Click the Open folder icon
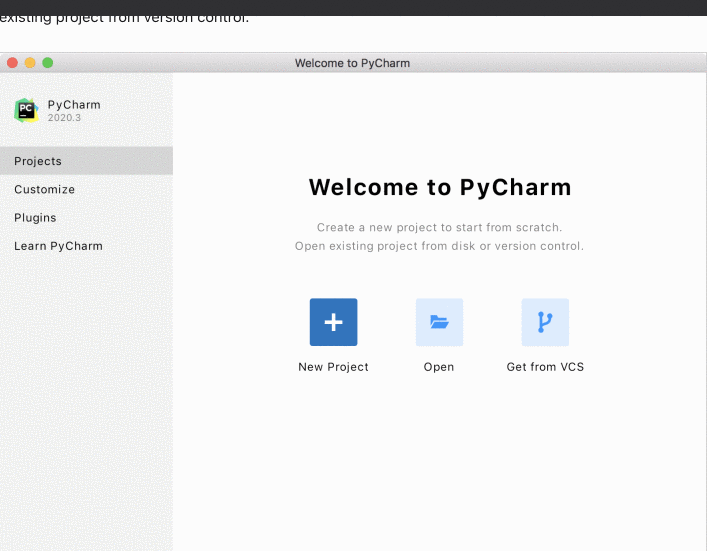 pos(439,322)
